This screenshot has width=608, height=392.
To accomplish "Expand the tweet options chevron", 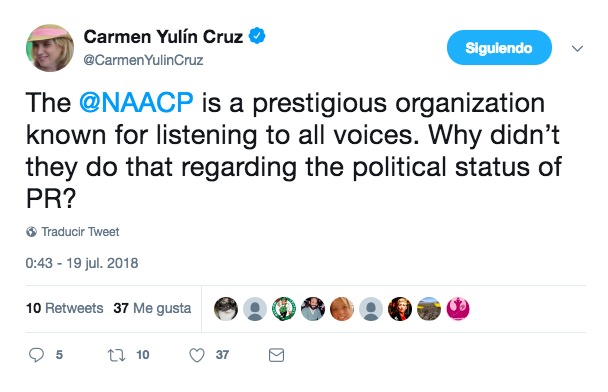I will point(577,48).
